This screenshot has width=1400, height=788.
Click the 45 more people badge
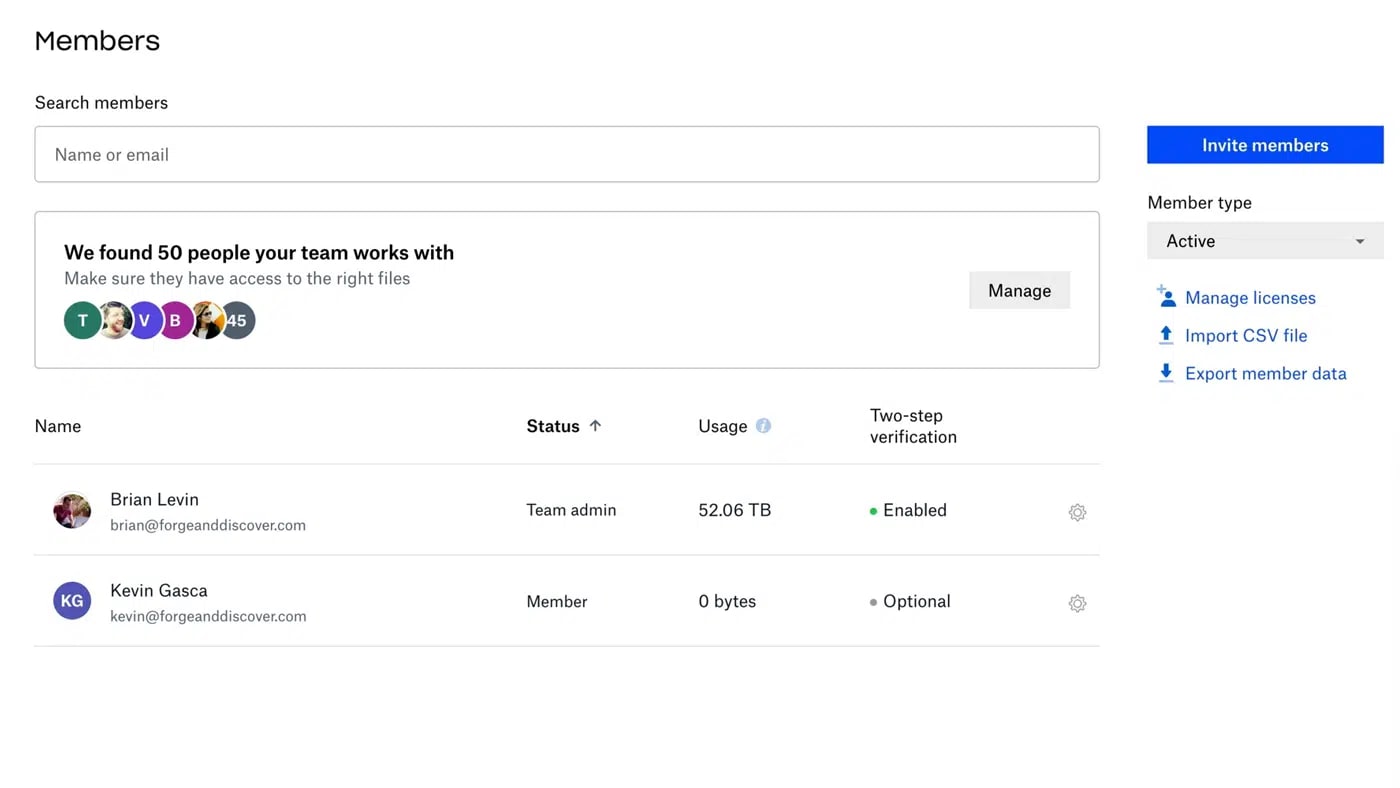(239, 321)
